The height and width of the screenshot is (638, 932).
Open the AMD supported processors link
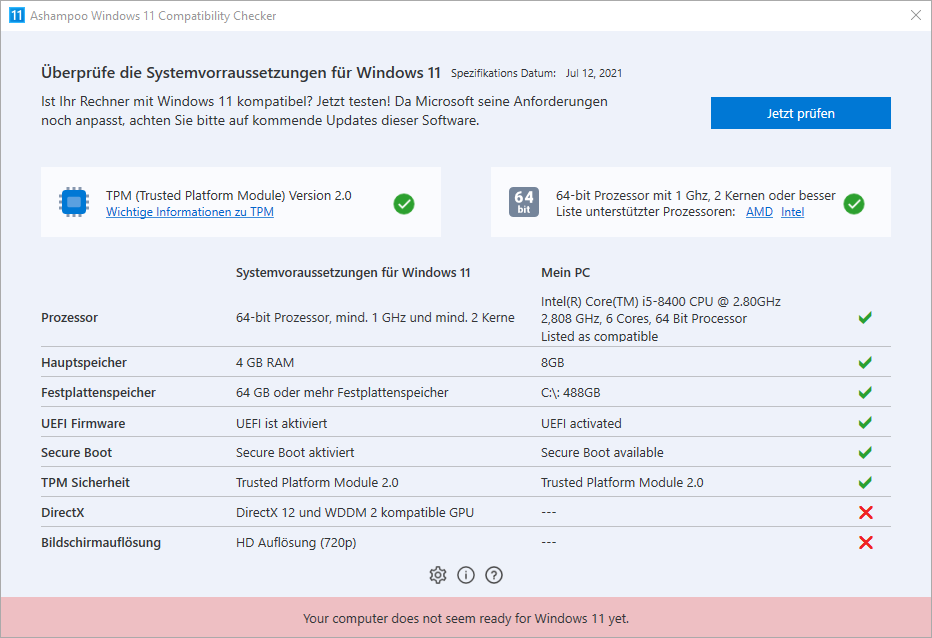pyautogui.click(x=759, y=212)
